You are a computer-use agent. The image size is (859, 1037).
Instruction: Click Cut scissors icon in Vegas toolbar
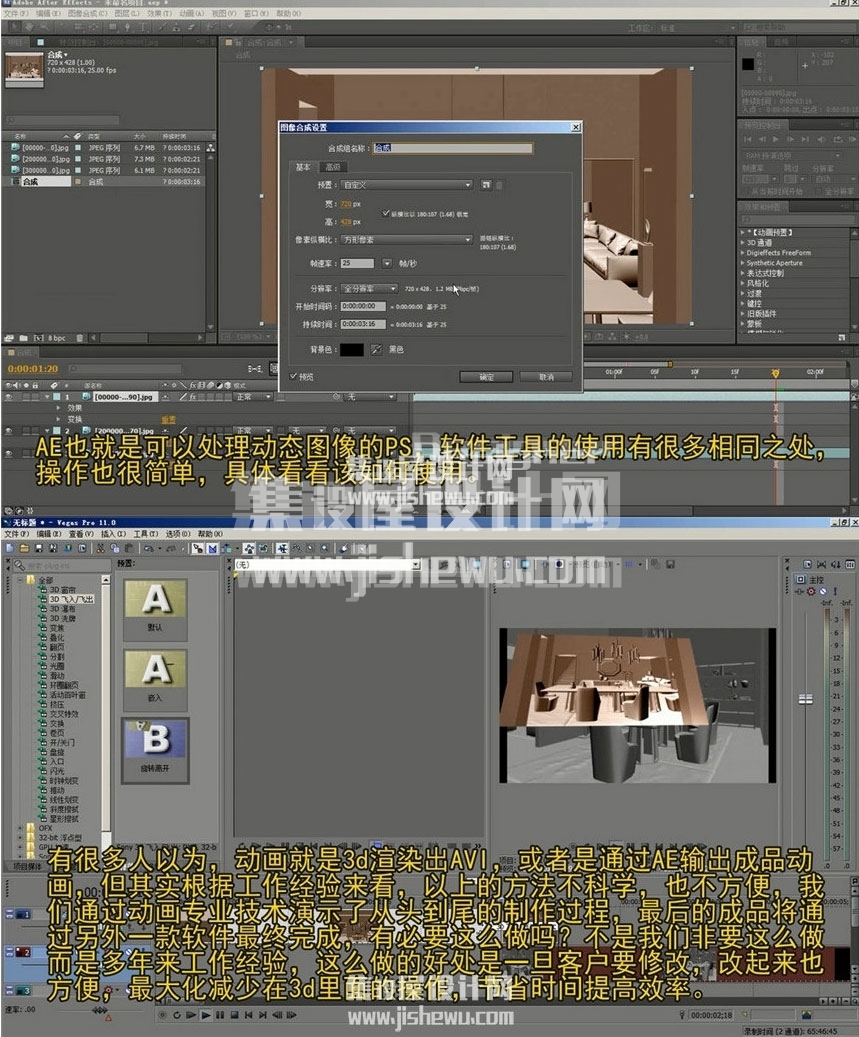tap(101, 548)
